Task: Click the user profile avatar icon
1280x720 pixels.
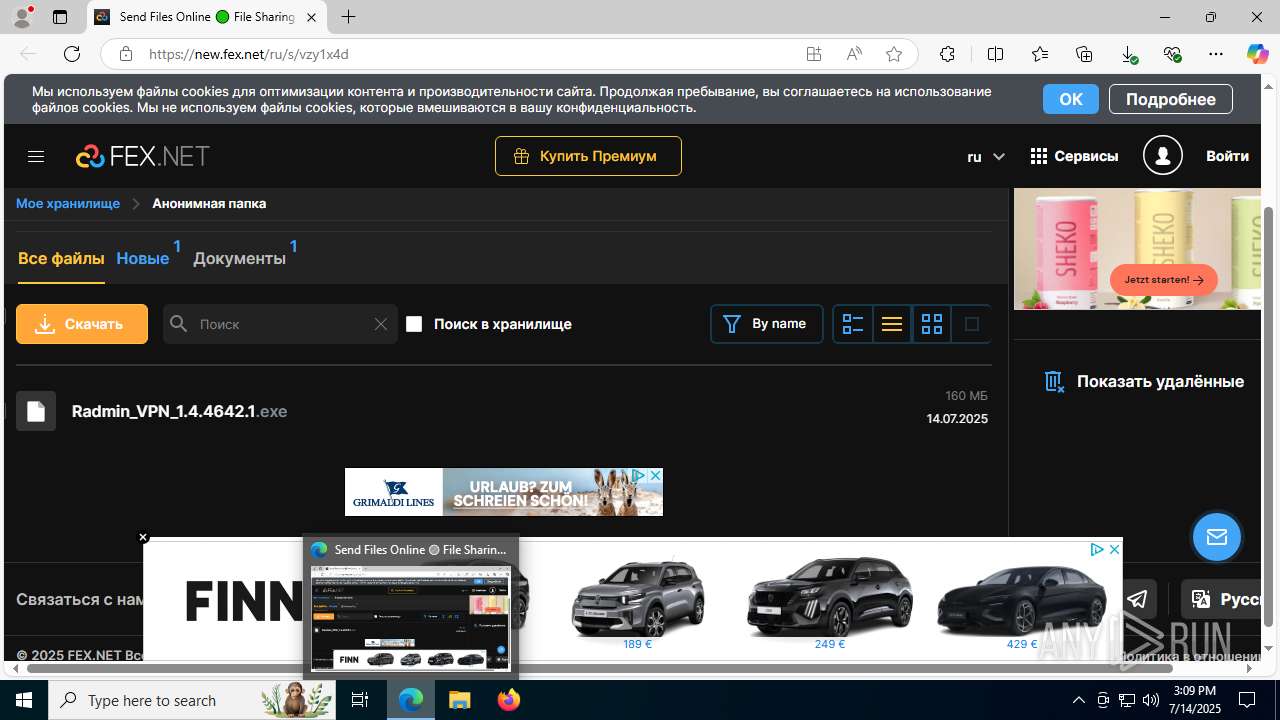Action: [1163, 156]
